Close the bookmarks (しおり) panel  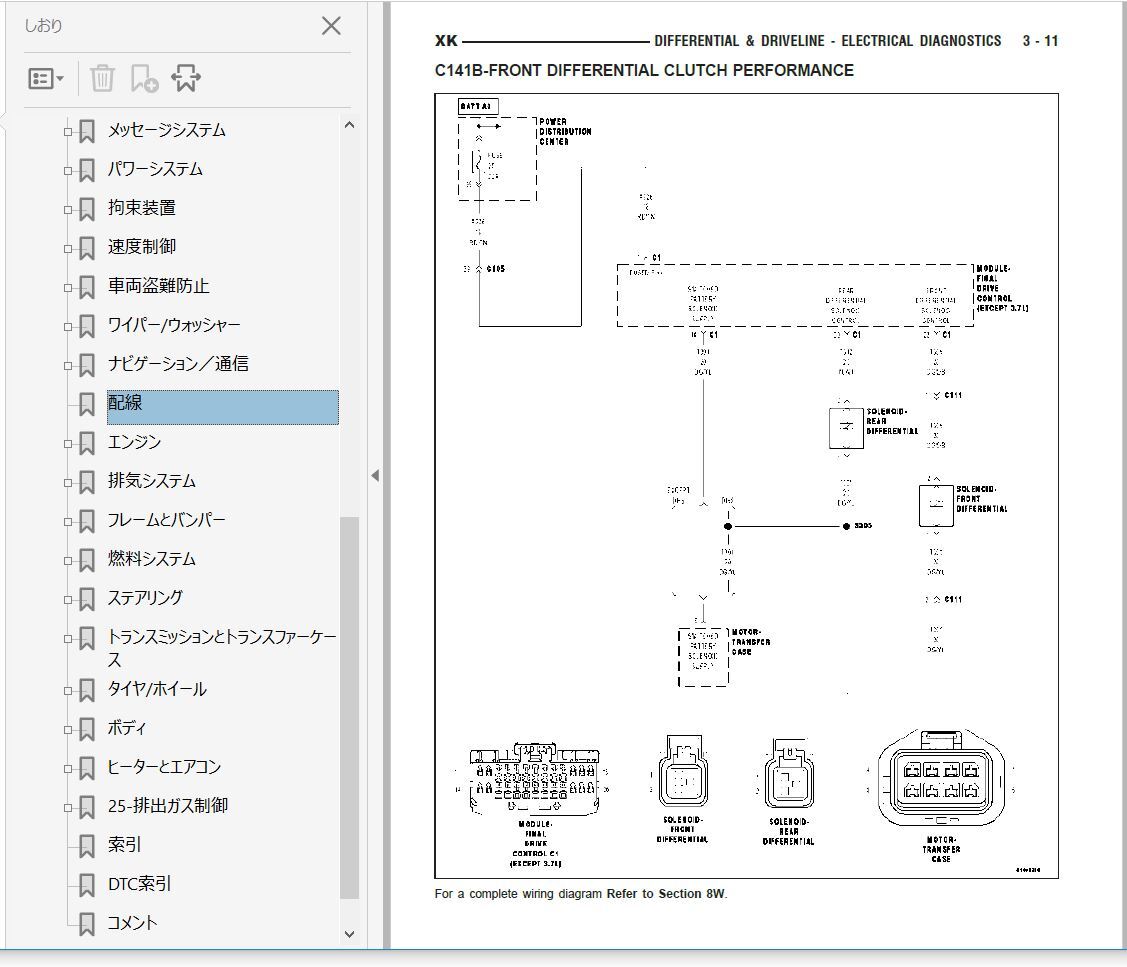(331, 26)
